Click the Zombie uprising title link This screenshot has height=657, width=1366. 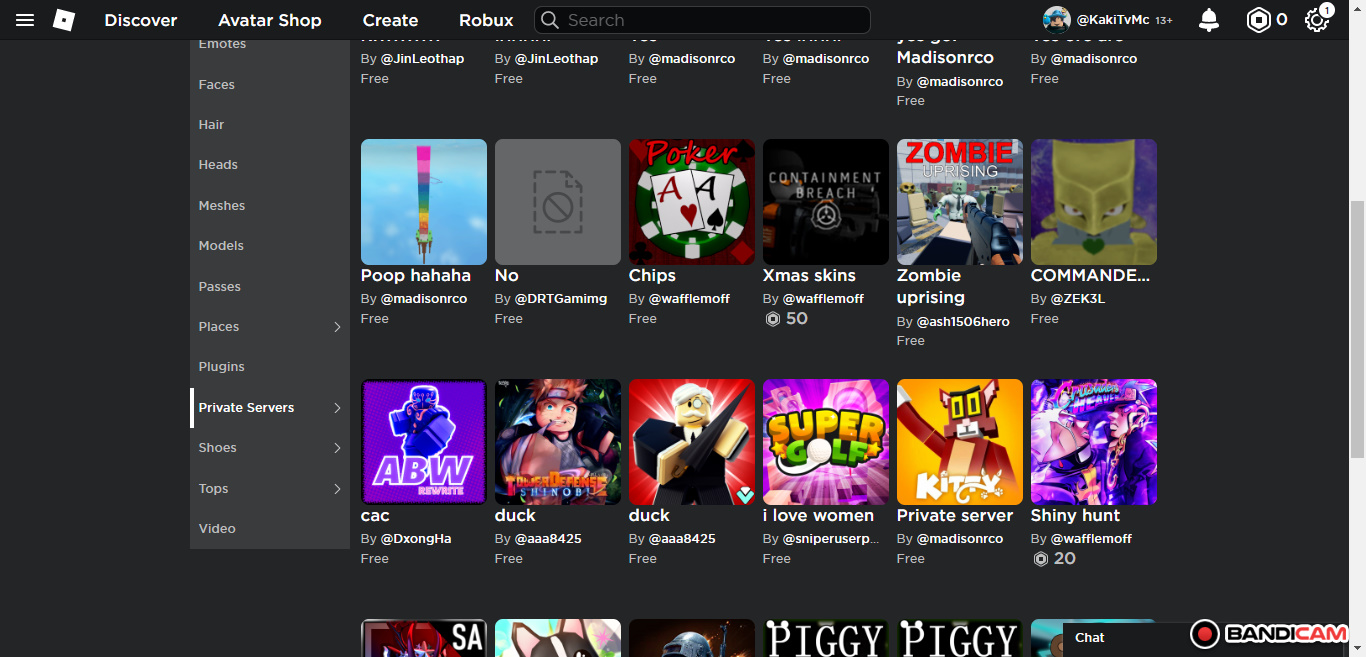click(x=930, y=286)
